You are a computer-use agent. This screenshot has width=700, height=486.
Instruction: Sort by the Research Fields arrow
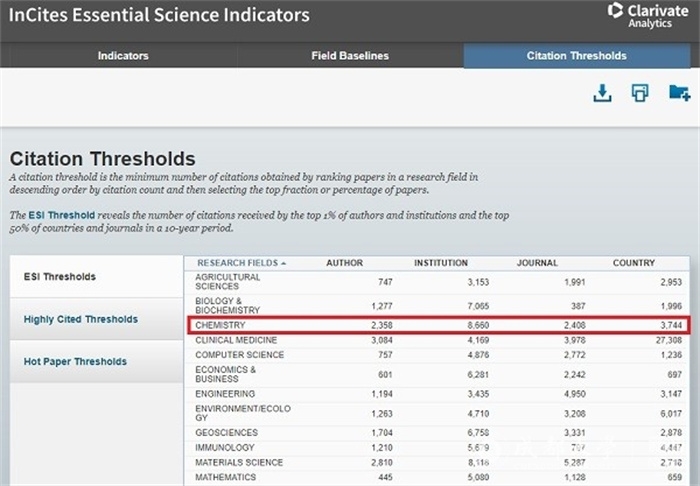[x=283, y=263]
